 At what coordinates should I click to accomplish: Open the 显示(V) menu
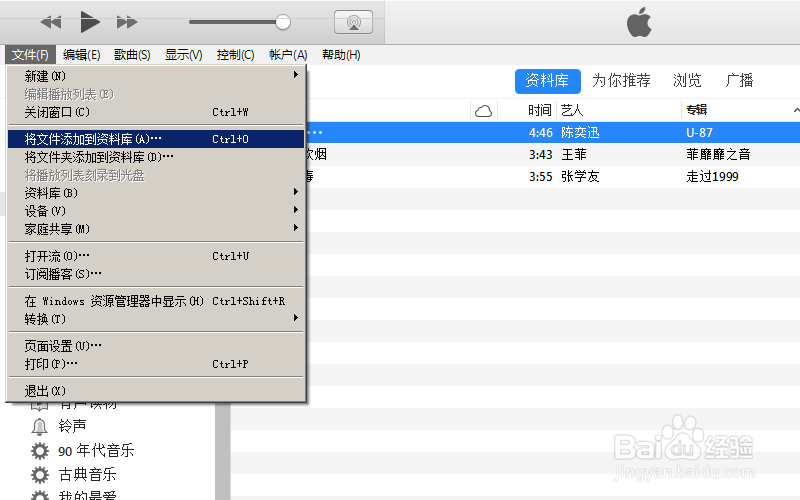click(x=184, y=55)
